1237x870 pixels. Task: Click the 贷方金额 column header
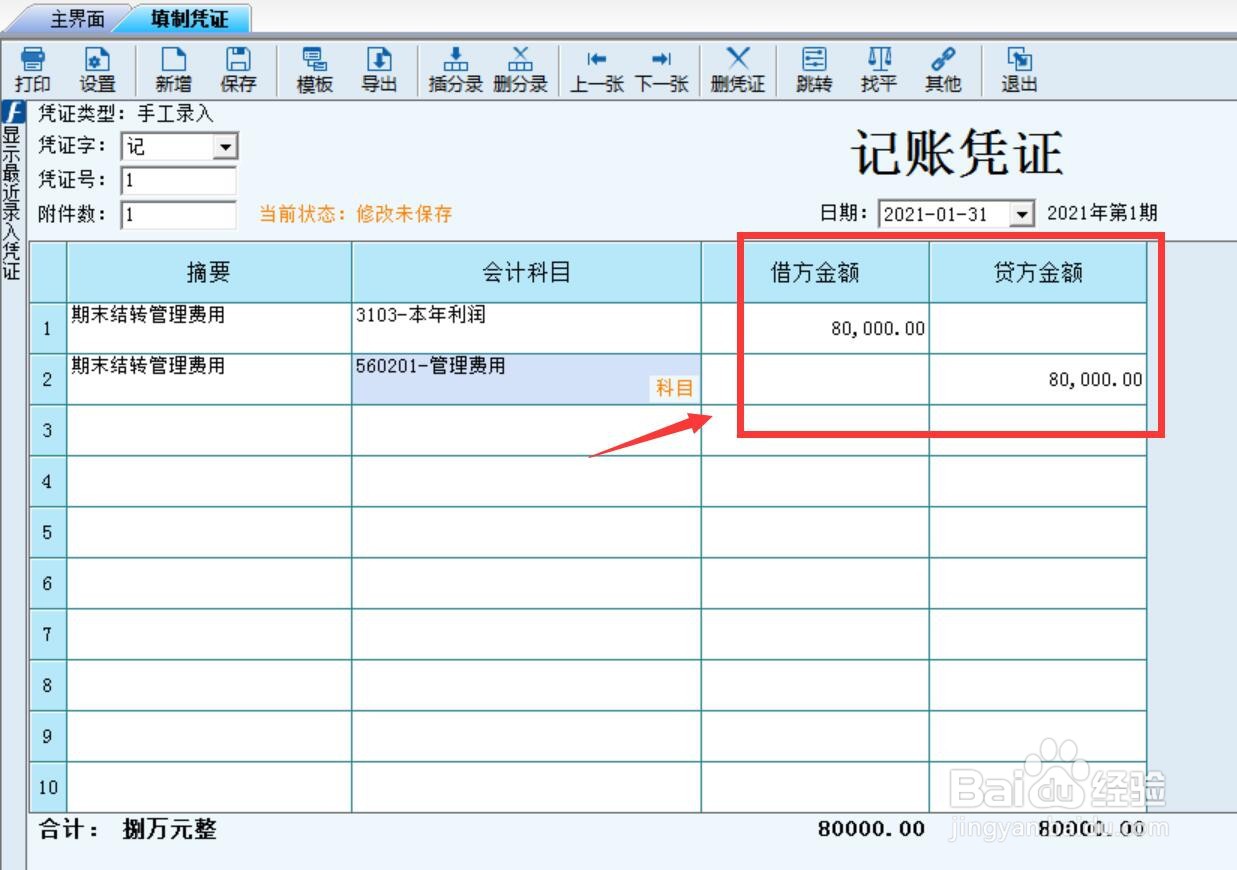tap(1038, 272)
